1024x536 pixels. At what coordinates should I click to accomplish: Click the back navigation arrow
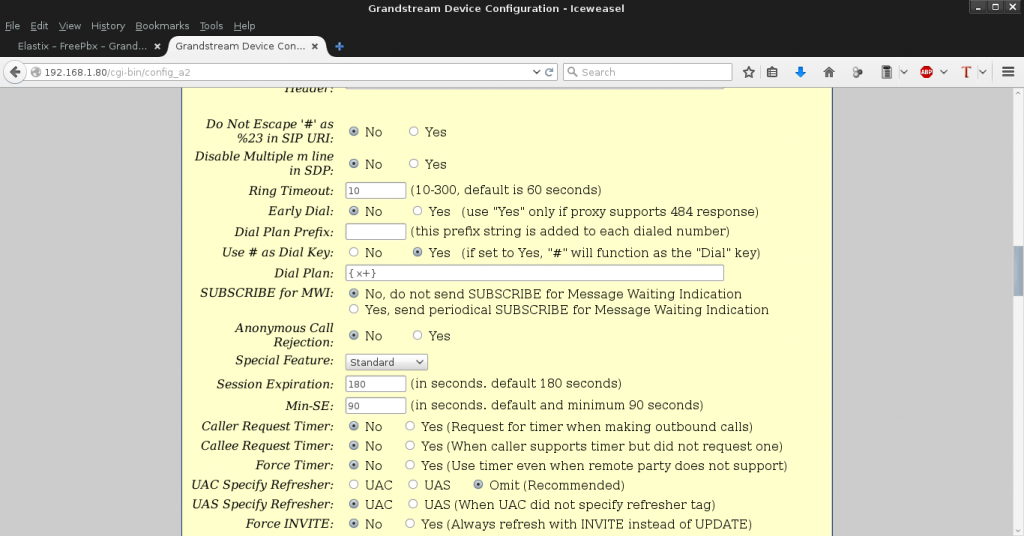coord(15,72)
